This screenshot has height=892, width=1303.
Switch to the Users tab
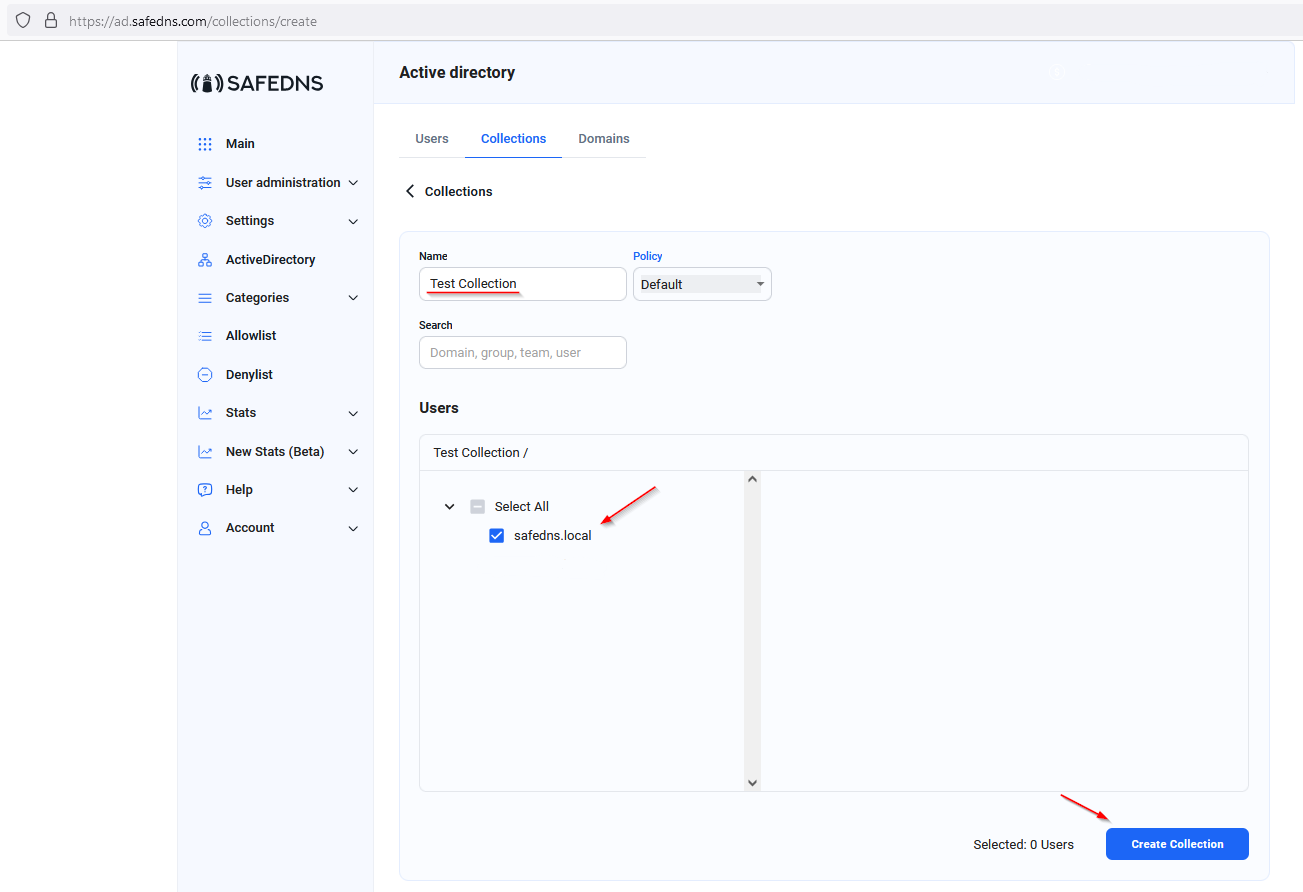(x=432, y=139)
